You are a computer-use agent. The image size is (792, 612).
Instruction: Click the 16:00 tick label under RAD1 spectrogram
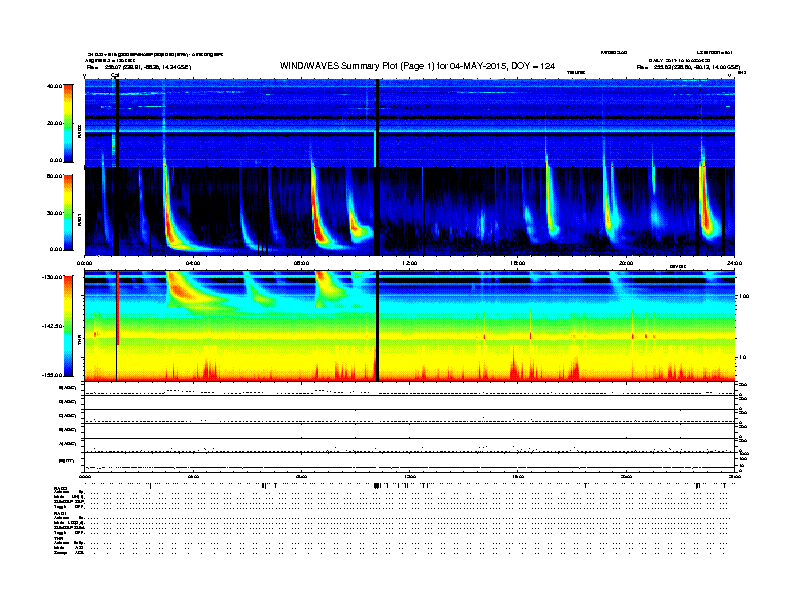[x=518, y=263]
